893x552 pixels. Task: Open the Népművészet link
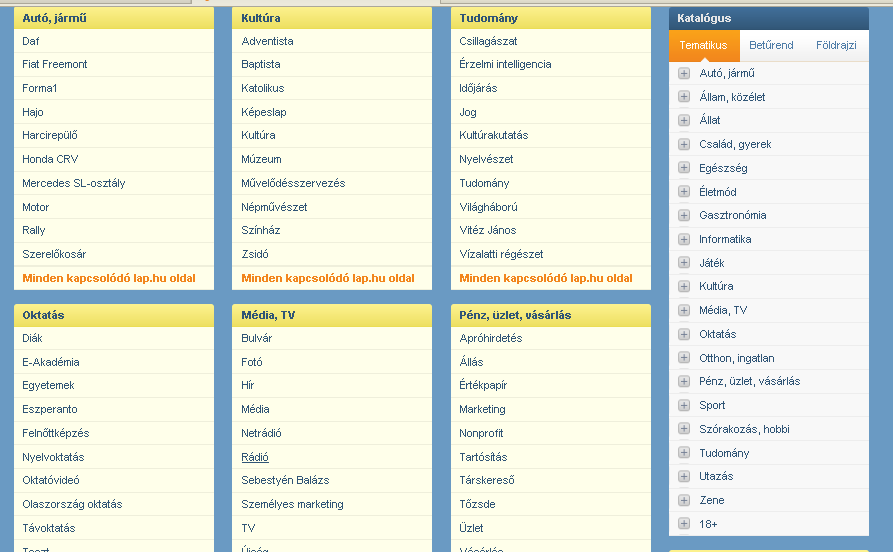pyautogui.click(x=274, y=207)
